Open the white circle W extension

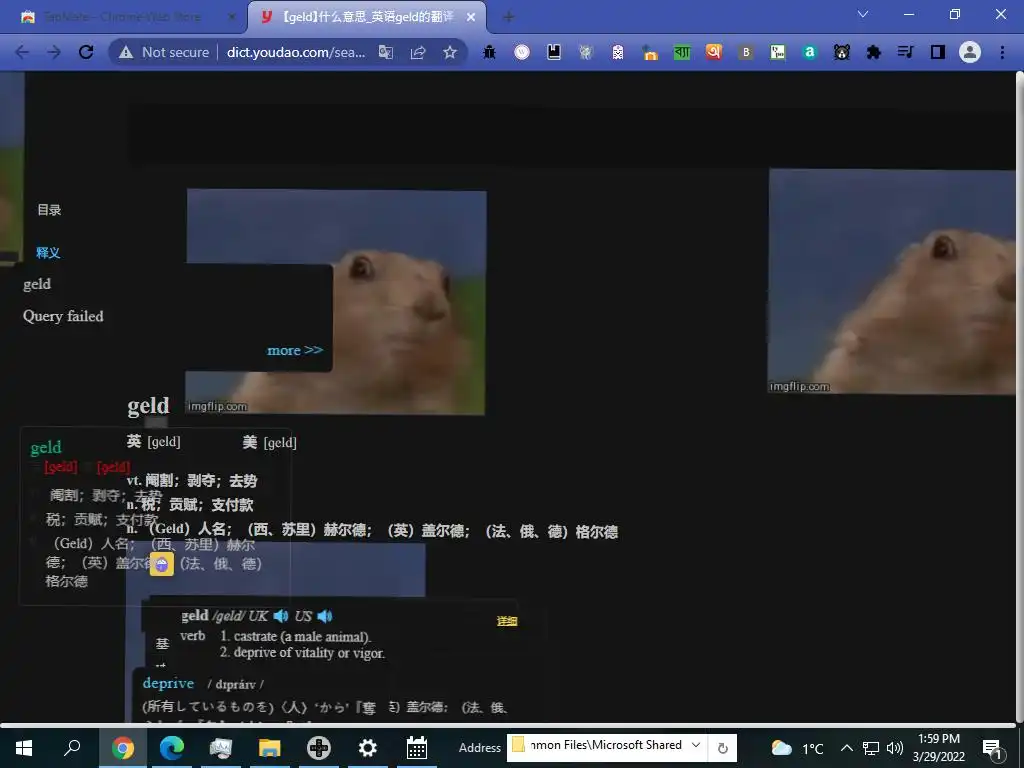pyautogui.click(x=522, y=52)
